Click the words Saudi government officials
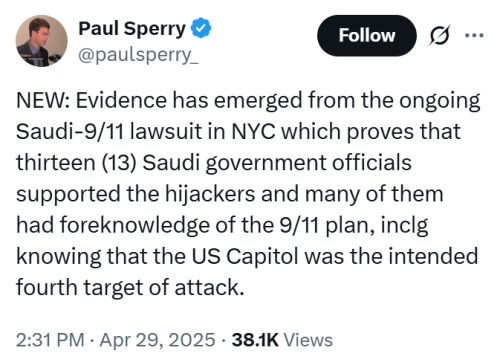The height and width of the screenshot is (362, 500). coord(277,163)
